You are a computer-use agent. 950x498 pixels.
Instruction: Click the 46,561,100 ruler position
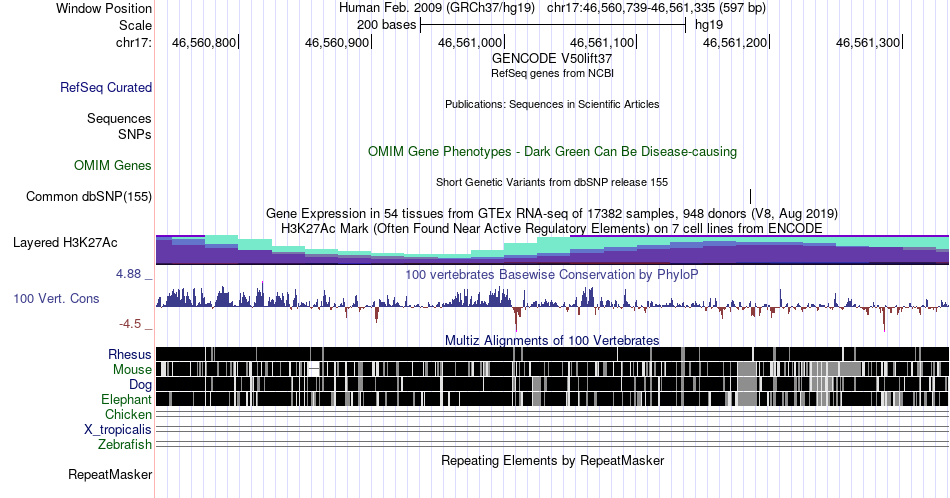click(602, 42)
